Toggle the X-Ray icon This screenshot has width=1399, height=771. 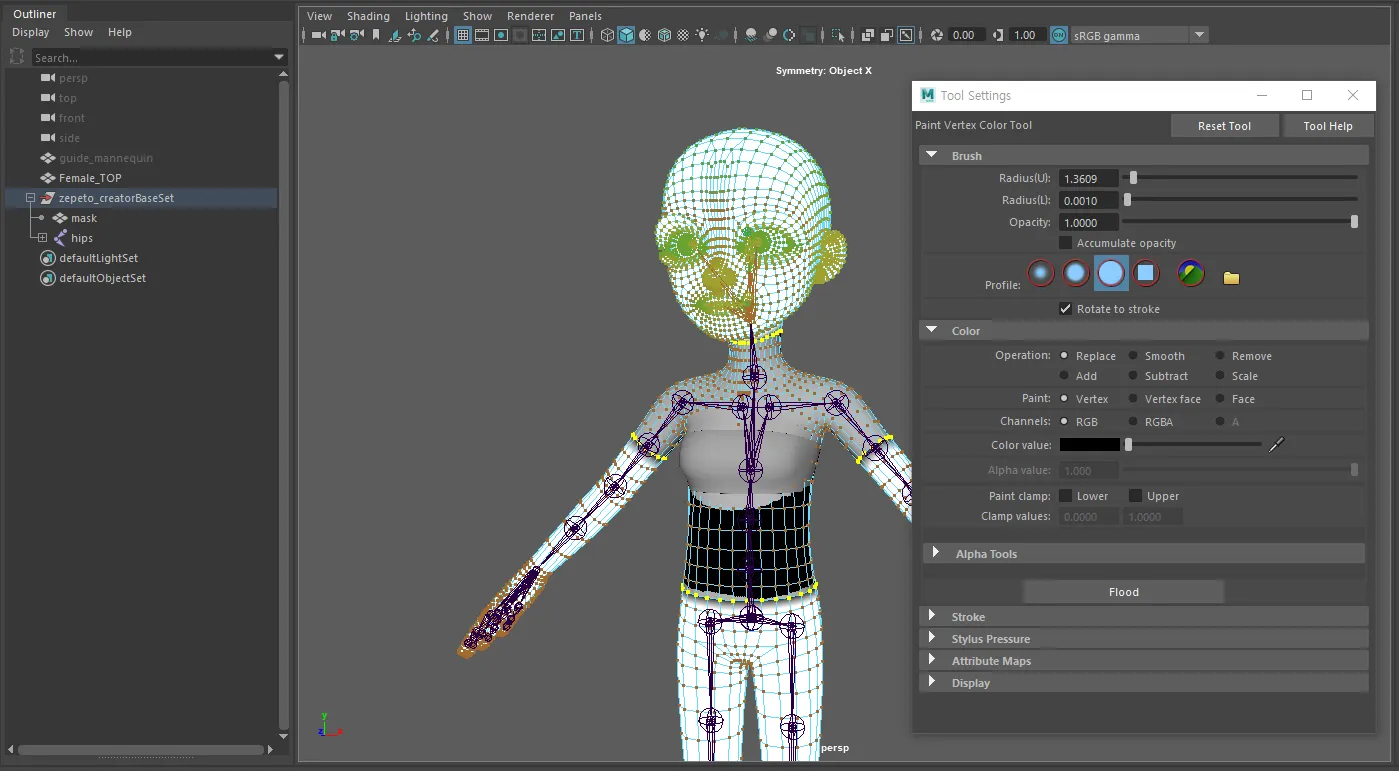coord(868,35)
